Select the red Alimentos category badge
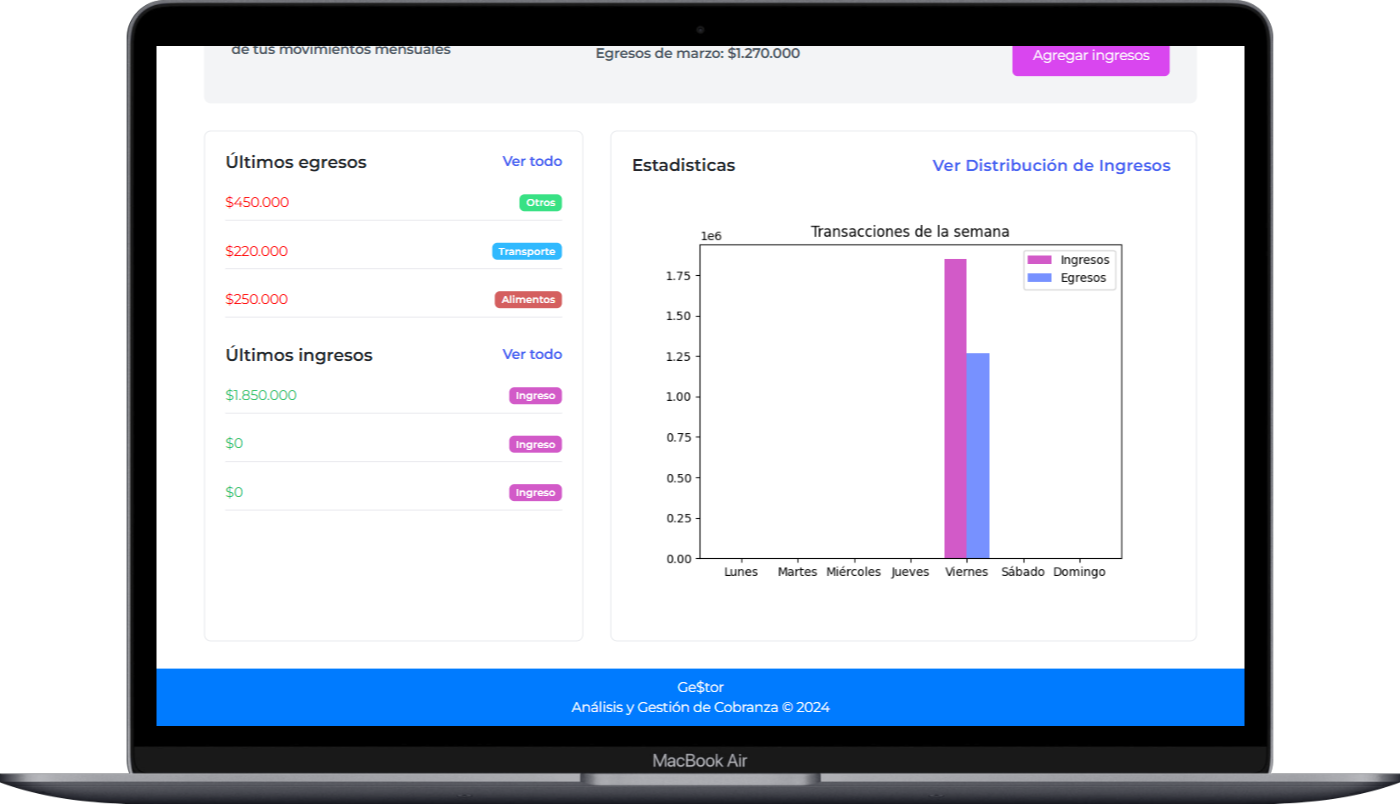Image resolution: width=1400 pixels, height=804 pixels. click(528, 300)
